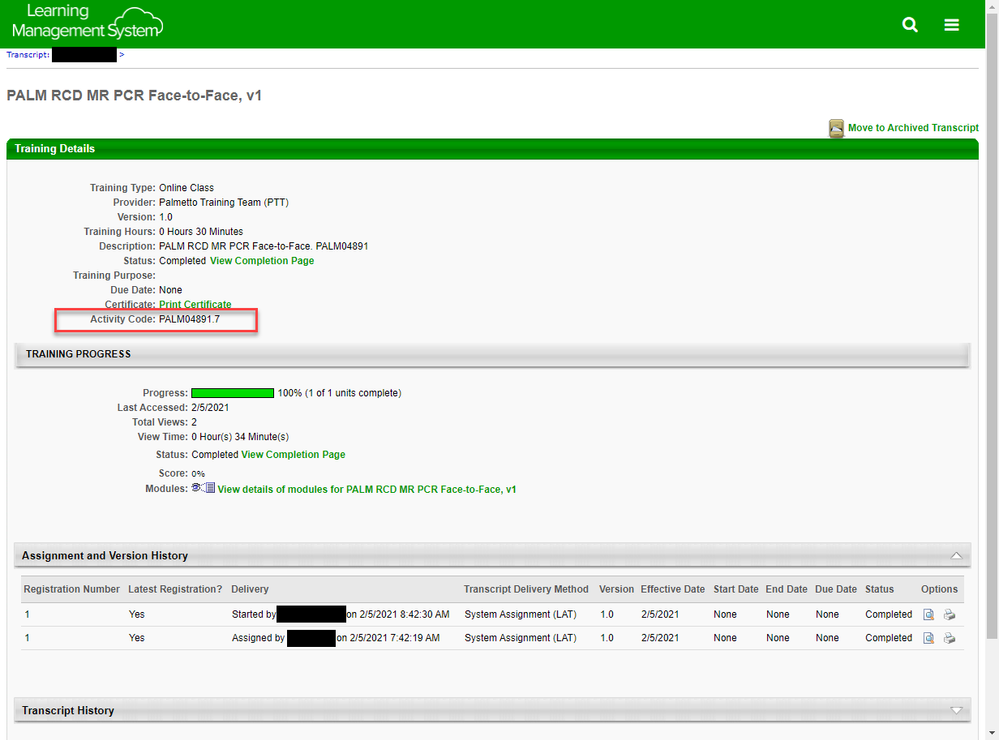999x740 pixels.
Task: Click the Print Certificate link
Action: (195, 305)
